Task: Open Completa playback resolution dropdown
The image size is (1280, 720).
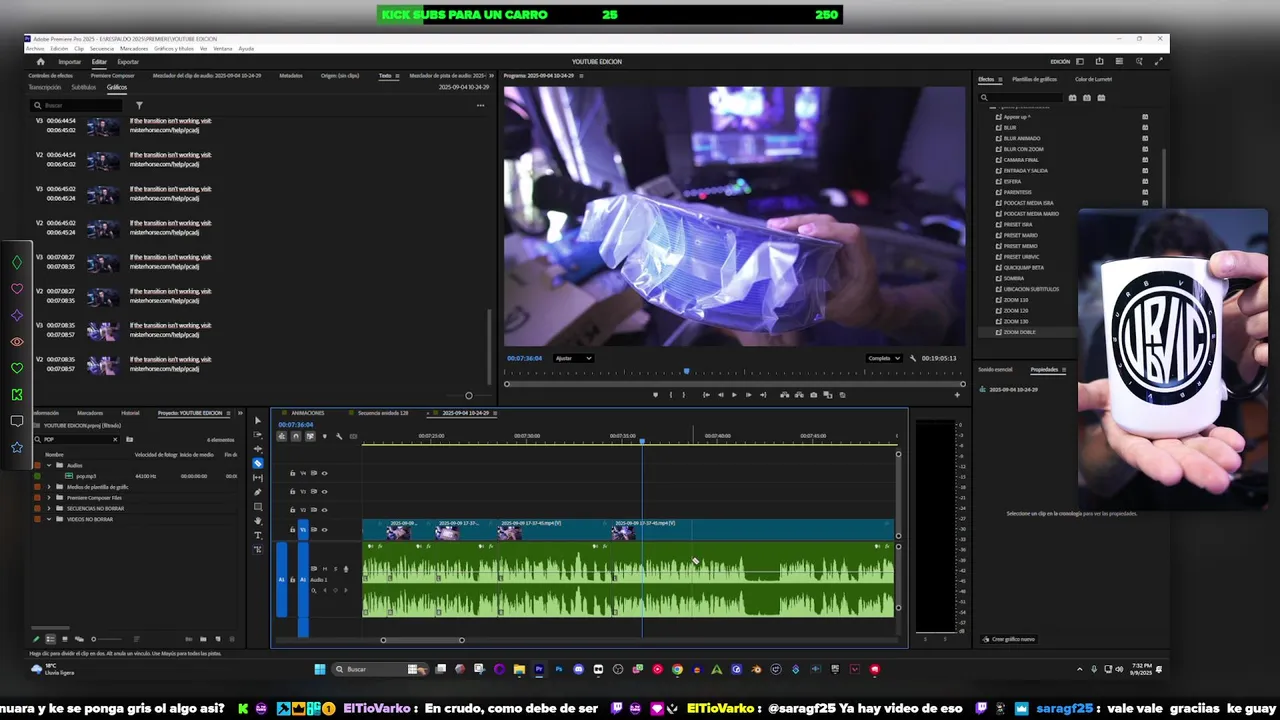Action: [x=884, y=358]
